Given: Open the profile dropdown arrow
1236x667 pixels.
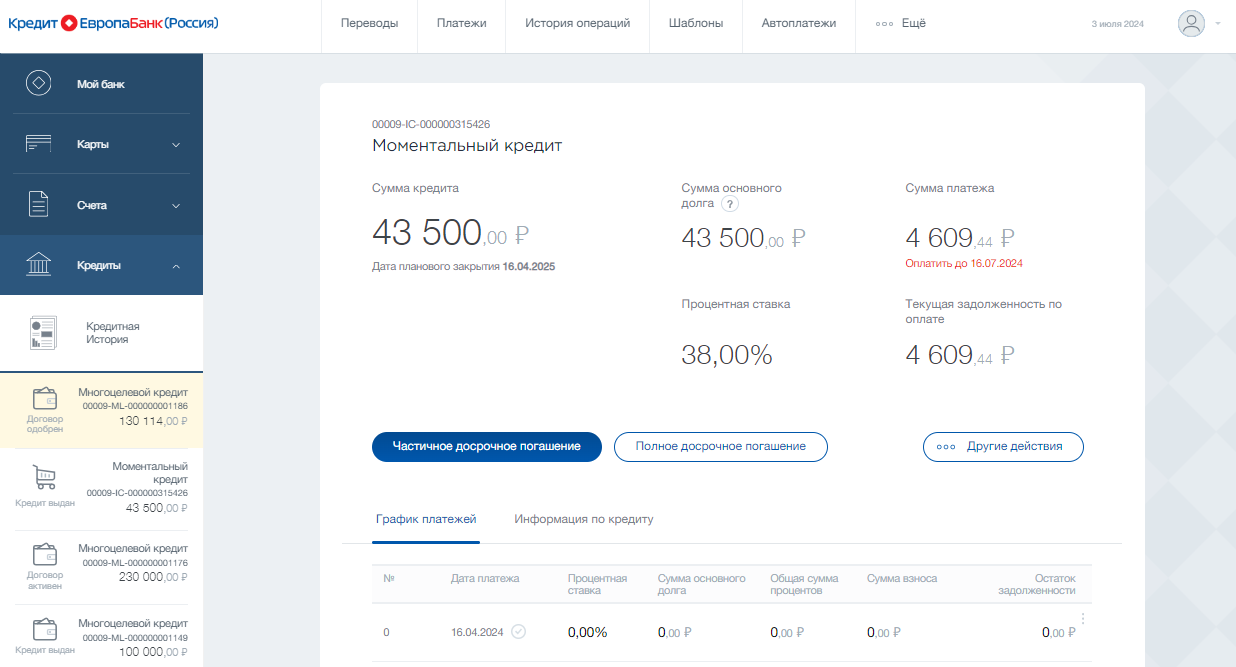Looking at the screenshot, I should 1218,24.
